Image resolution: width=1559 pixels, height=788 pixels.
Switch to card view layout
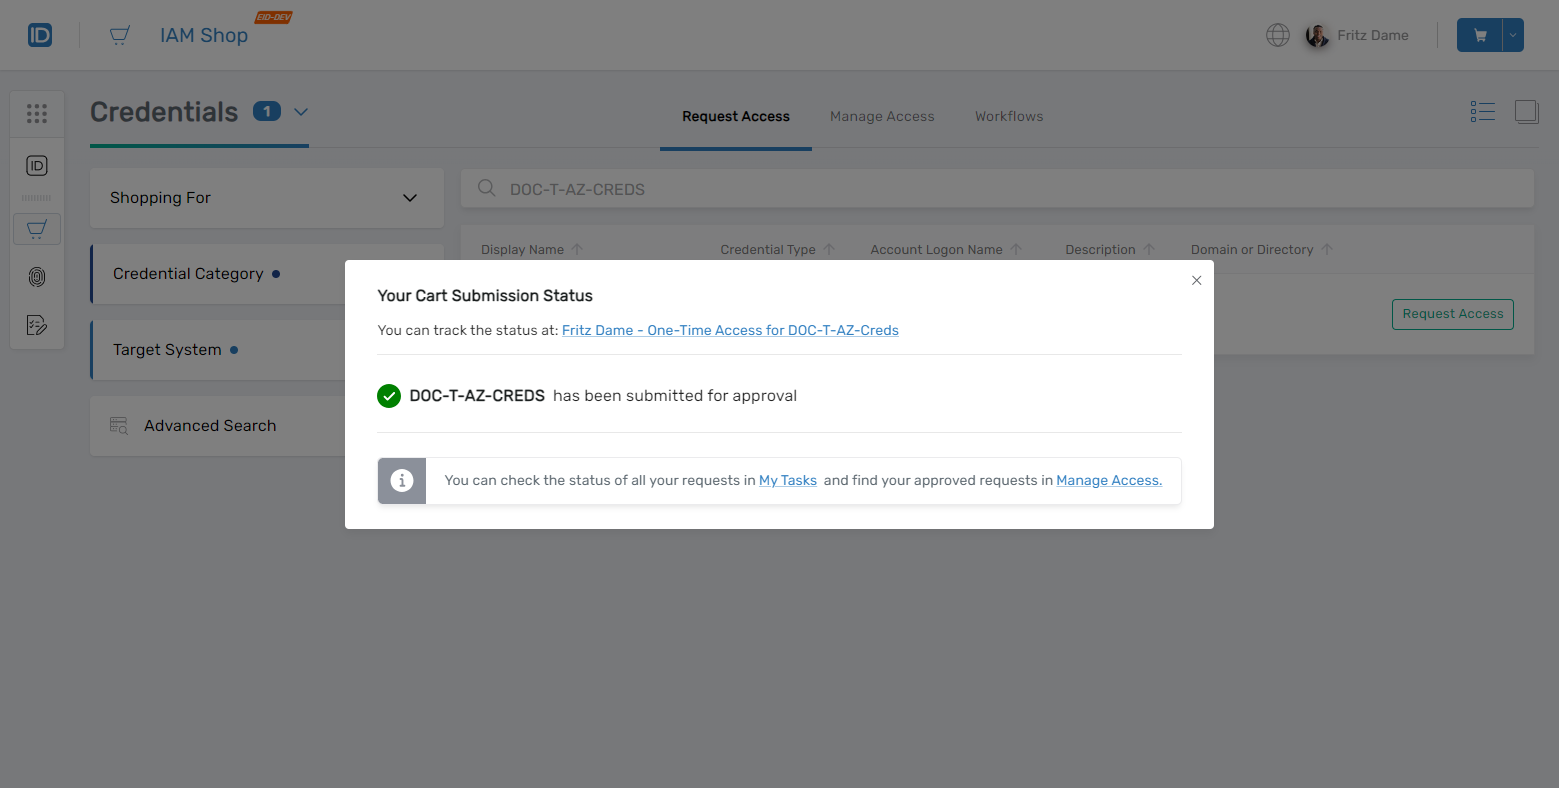pos(1527,112)
